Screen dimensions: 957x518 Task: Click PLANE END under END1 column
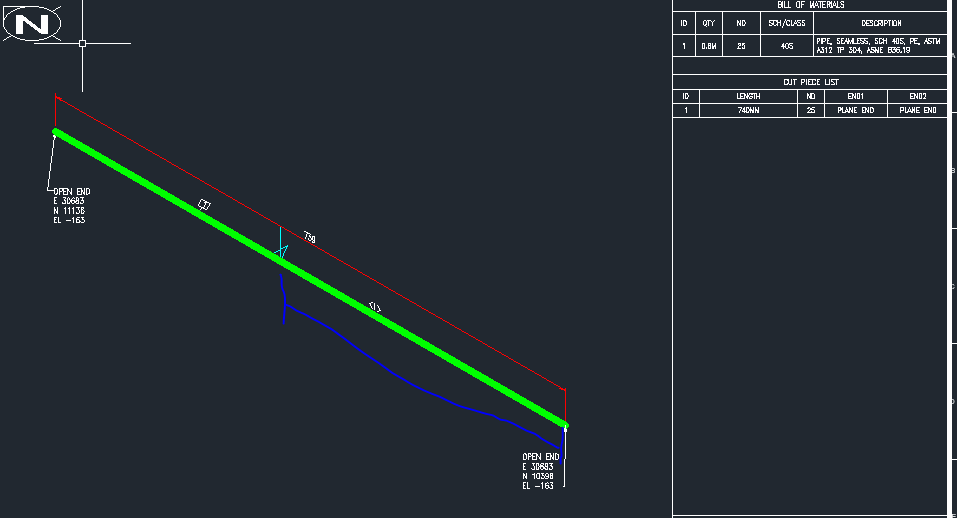[x=856, y=110]
